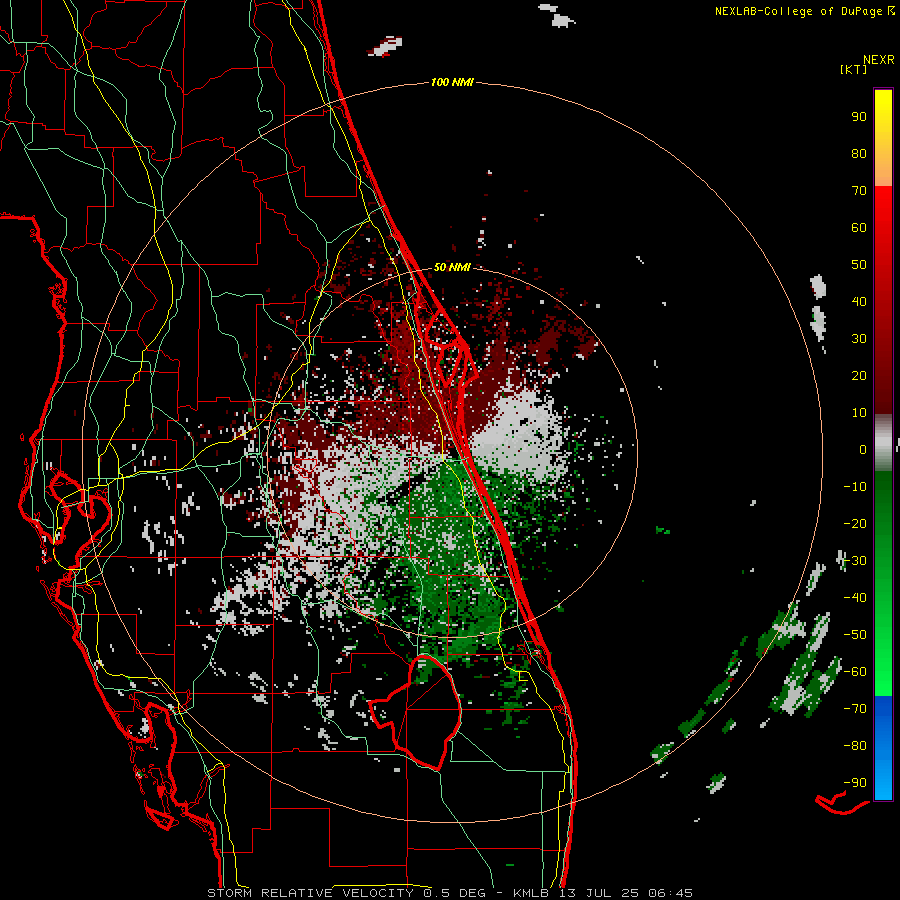The width and height of the screenshot is (900, 900).
Task: Click the -80 value on velocity scale
Action: (x=855, y=746)
